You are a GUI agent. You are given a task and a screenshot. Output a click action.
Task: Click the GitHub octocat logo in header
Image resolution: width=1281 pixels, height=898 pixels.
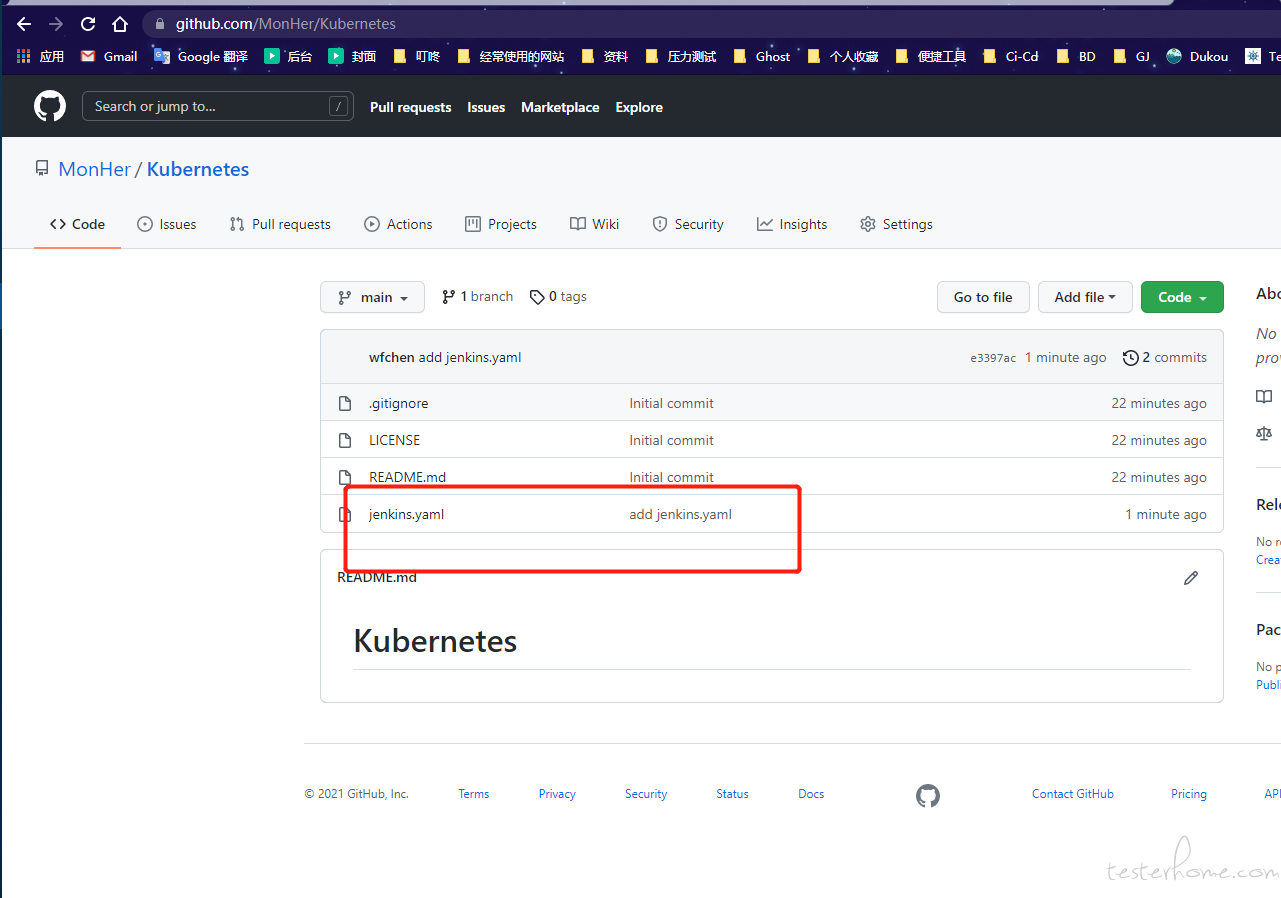(x=50, y=106)
